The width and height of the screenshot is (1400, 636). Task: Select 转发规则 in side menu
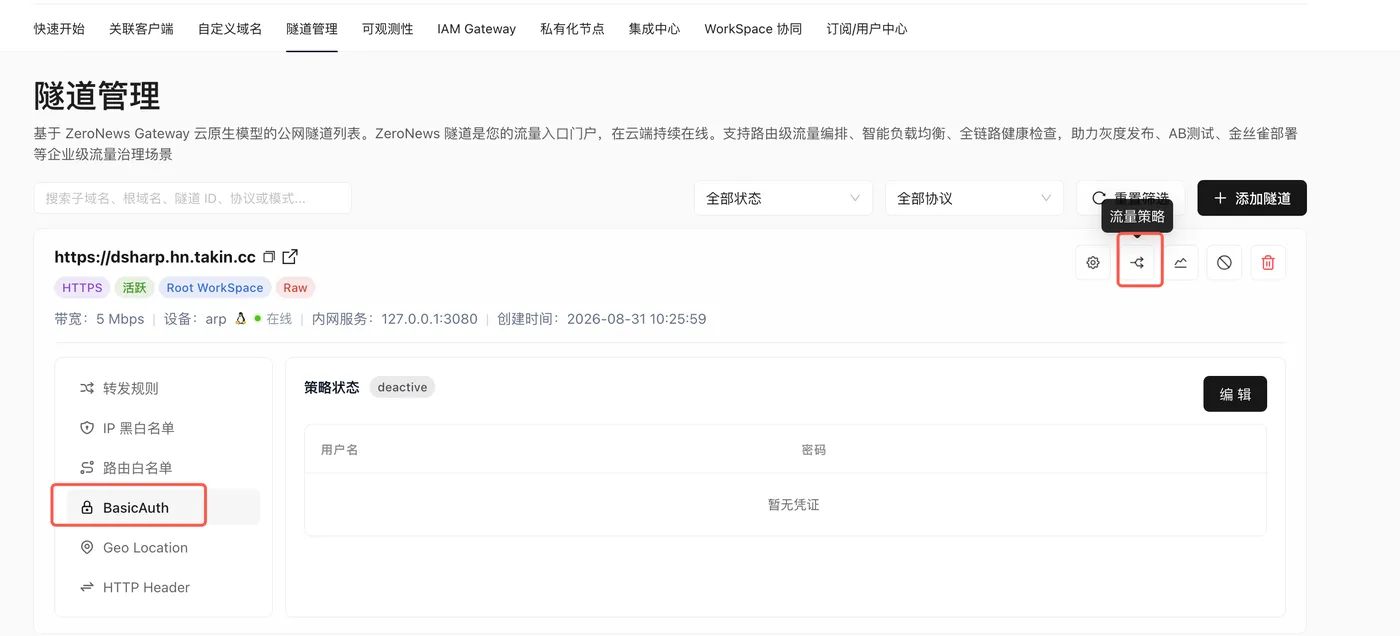[x=163, y=388]
